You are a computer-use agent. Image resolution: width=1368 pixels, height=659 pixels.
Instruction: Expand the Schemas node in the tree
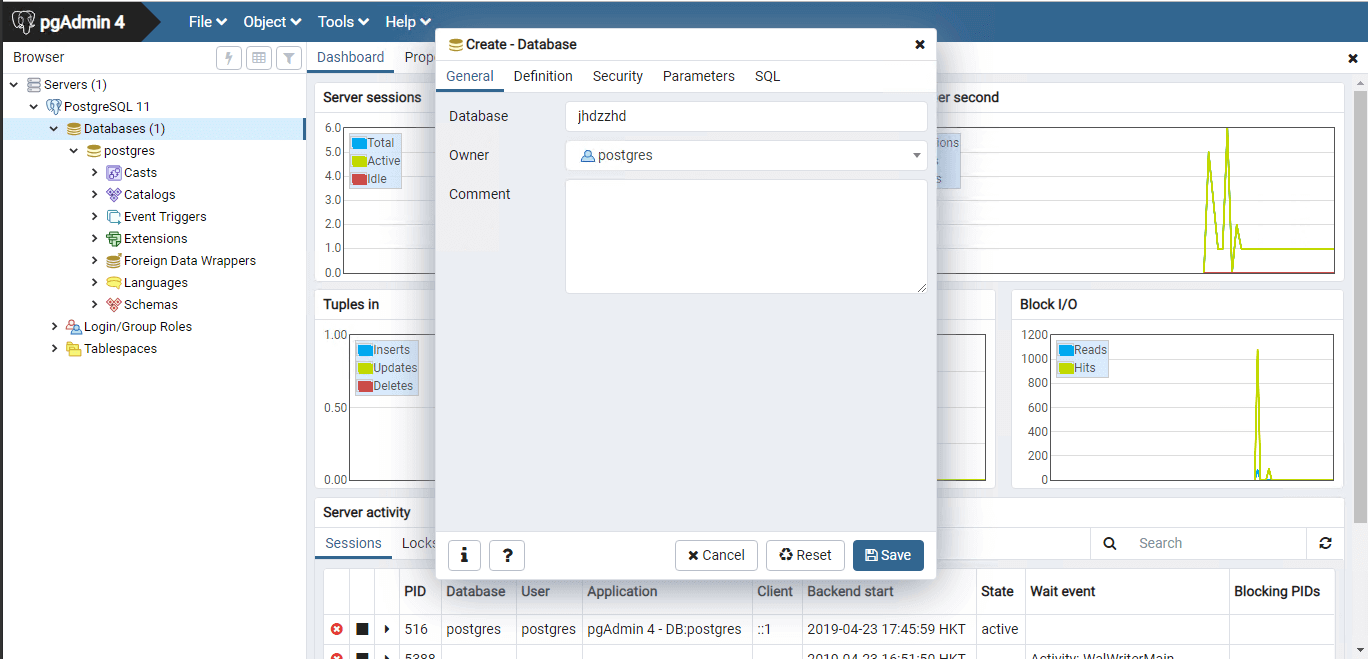[94, 305]
